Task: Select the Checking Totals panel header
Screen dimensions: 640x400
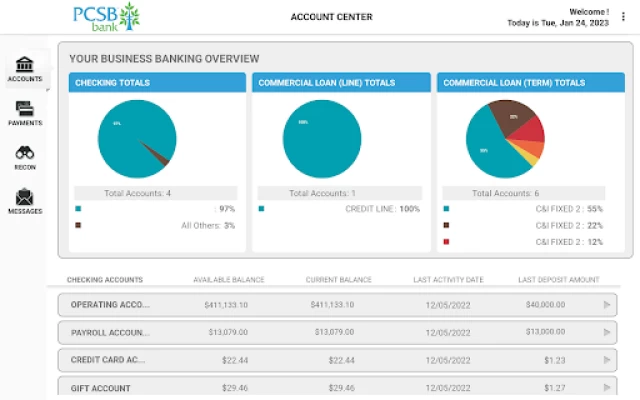Action: point(157,83)
